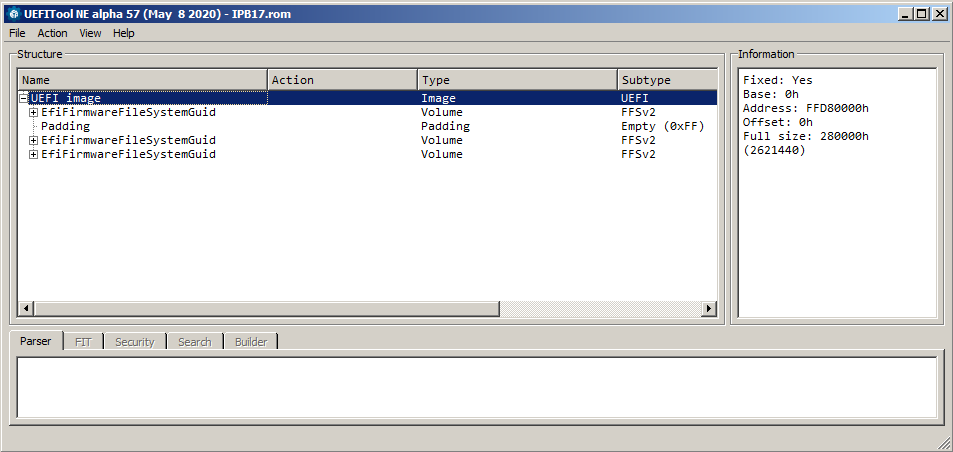The width and height of the screenshot is (953, 452).
Task: Click the 'UEFI' subtype cell
Action: coord(635,98)
